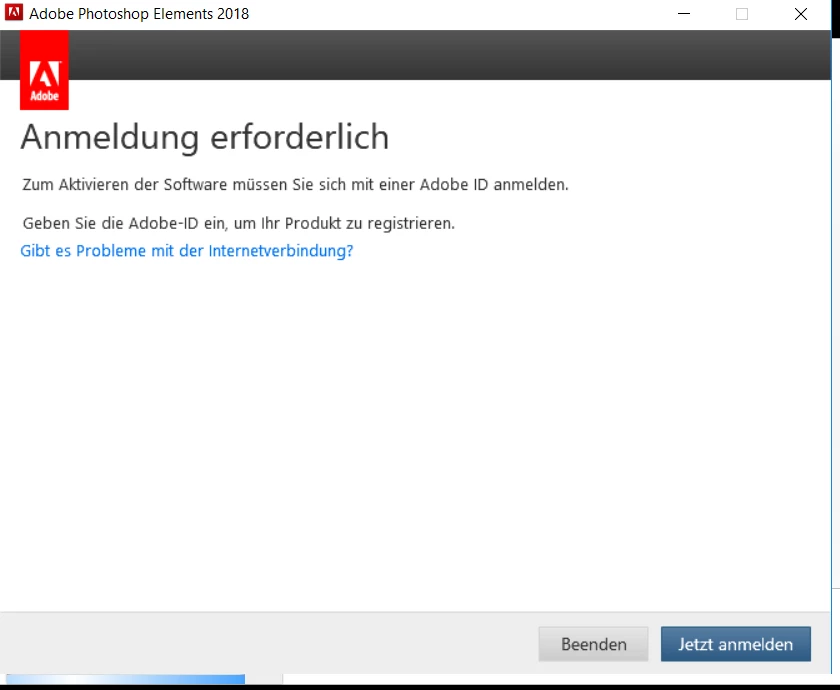840x690 pixels.
Task: Click the 'Geben Sie die Adobe-ID ein' text
Action: [238, 223]
